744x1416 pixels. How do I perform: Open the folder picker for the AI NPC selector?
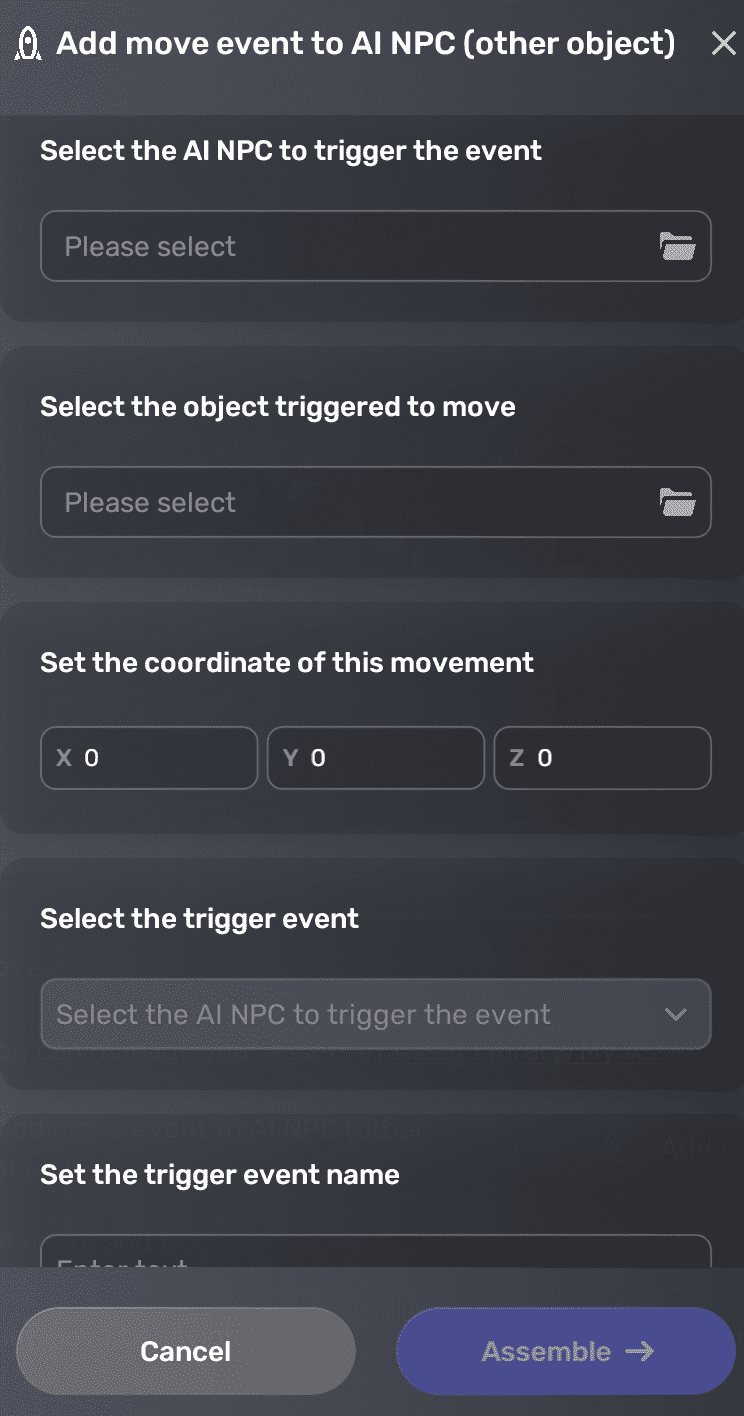click(679, 246)
